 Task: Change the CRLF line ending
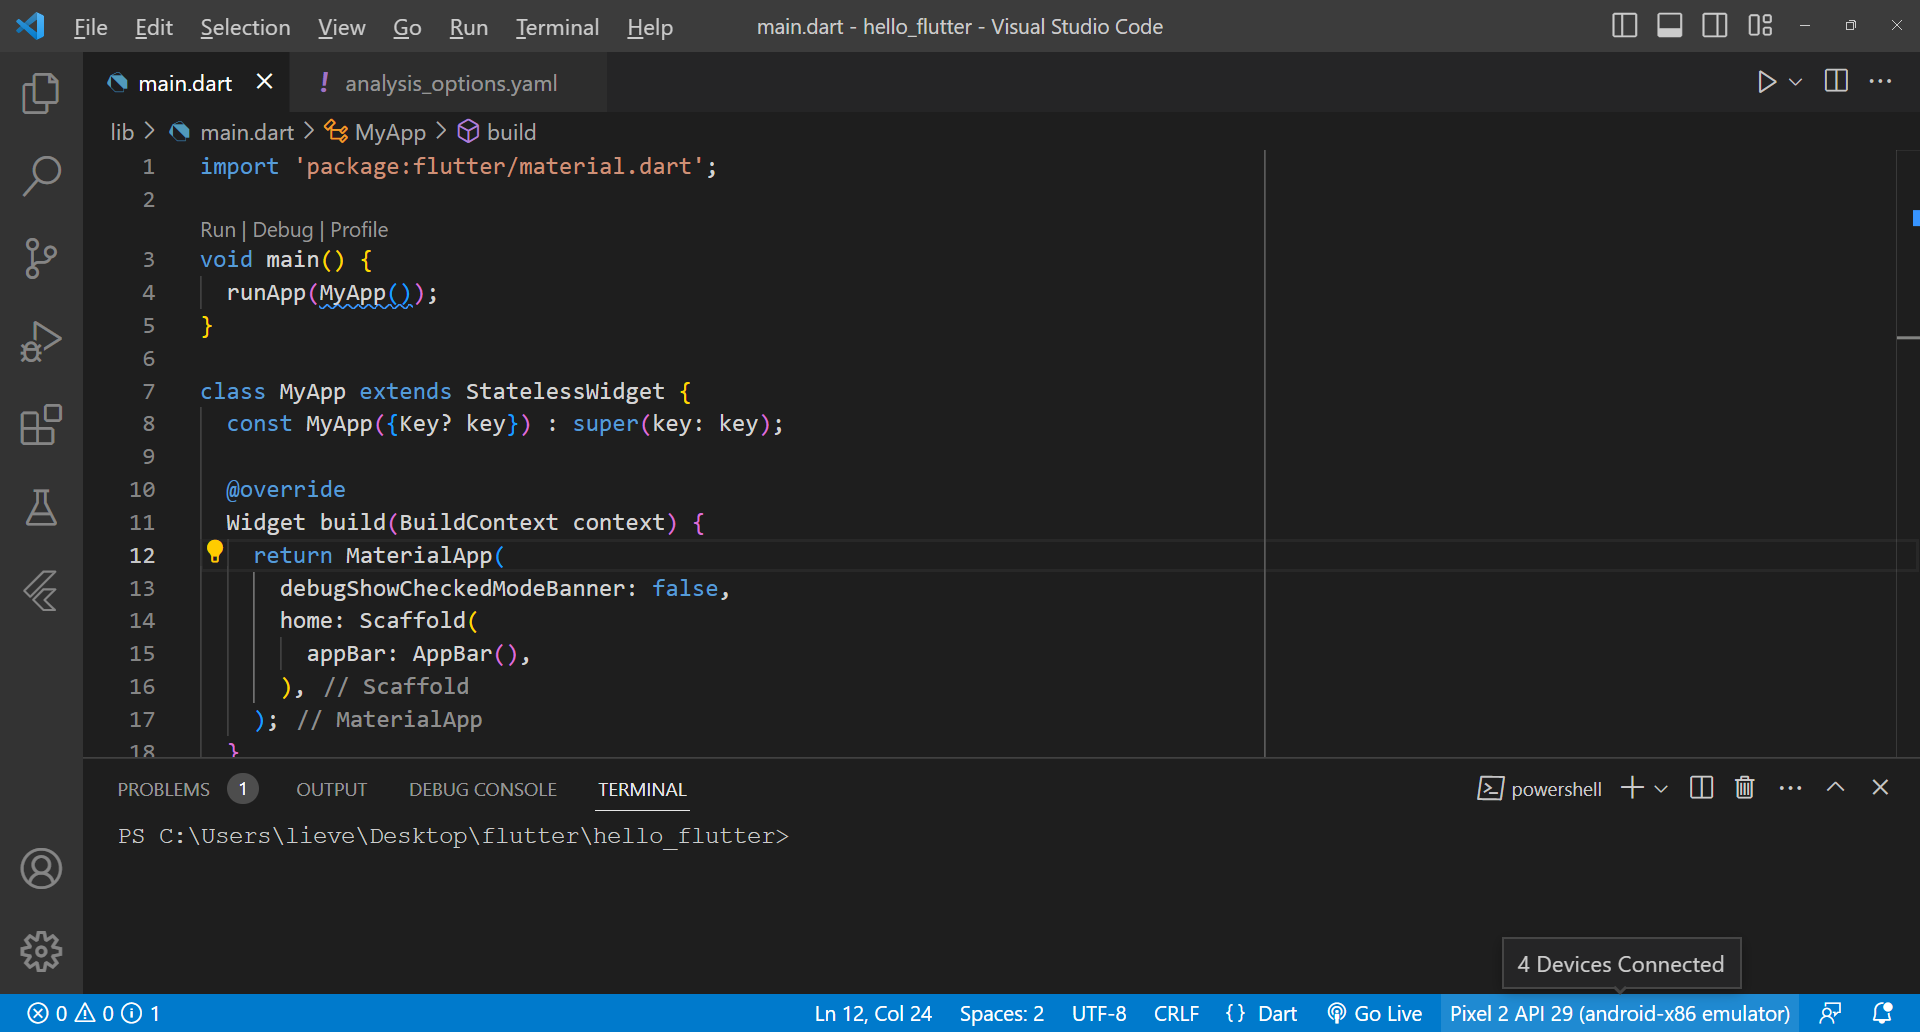[1176, 1013]
